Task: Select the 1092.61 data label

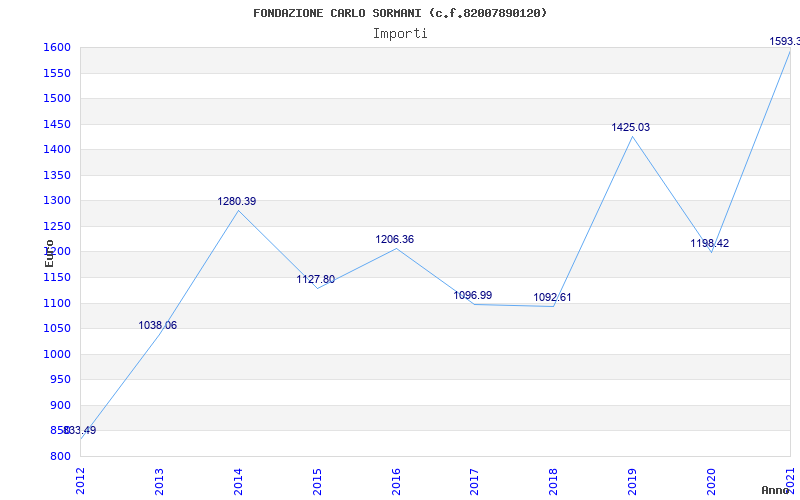Action: click(x=553, y=297)
